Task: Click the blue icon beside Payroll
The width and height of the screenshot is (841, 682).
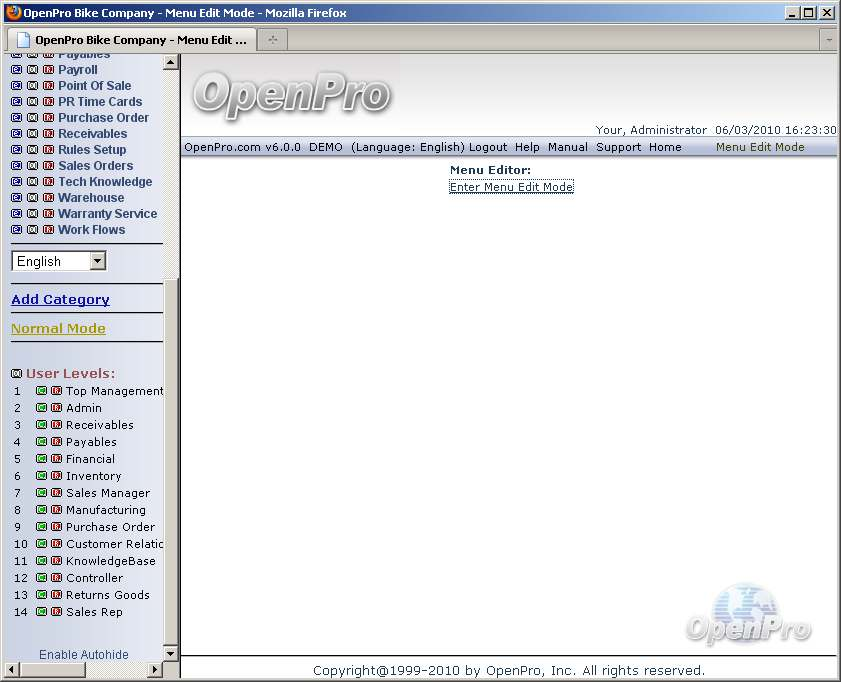Action: 16,70
